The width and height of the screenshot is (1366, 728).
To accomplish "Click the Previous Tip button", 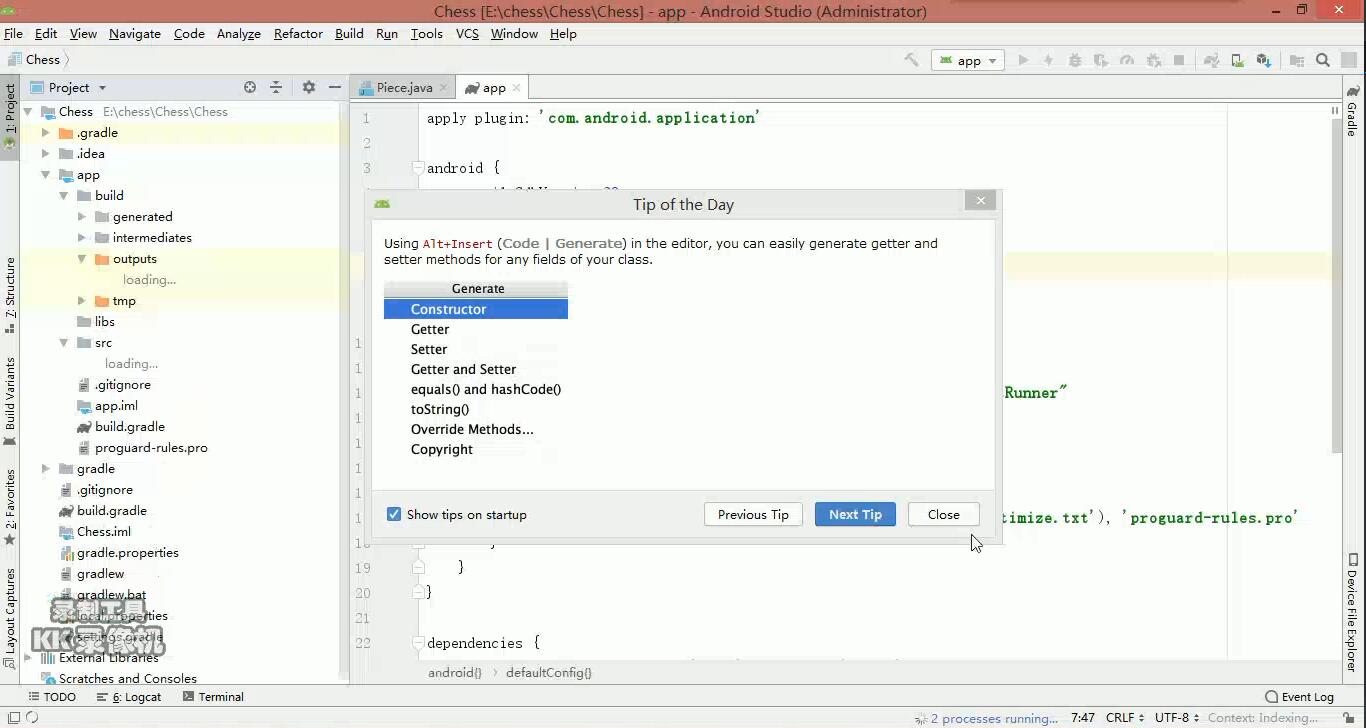I will [x=753, y=514].
